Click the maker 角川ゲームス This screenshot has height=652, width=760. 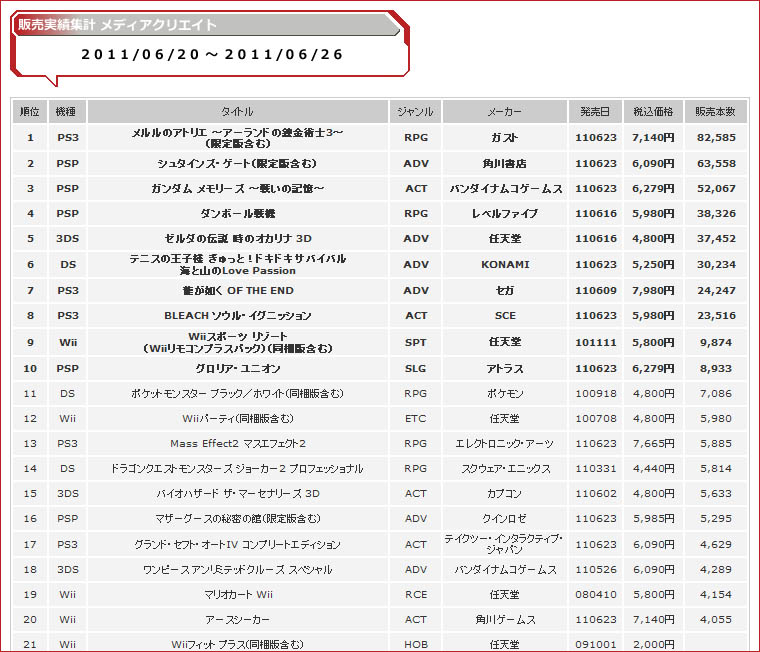(505, 620)
